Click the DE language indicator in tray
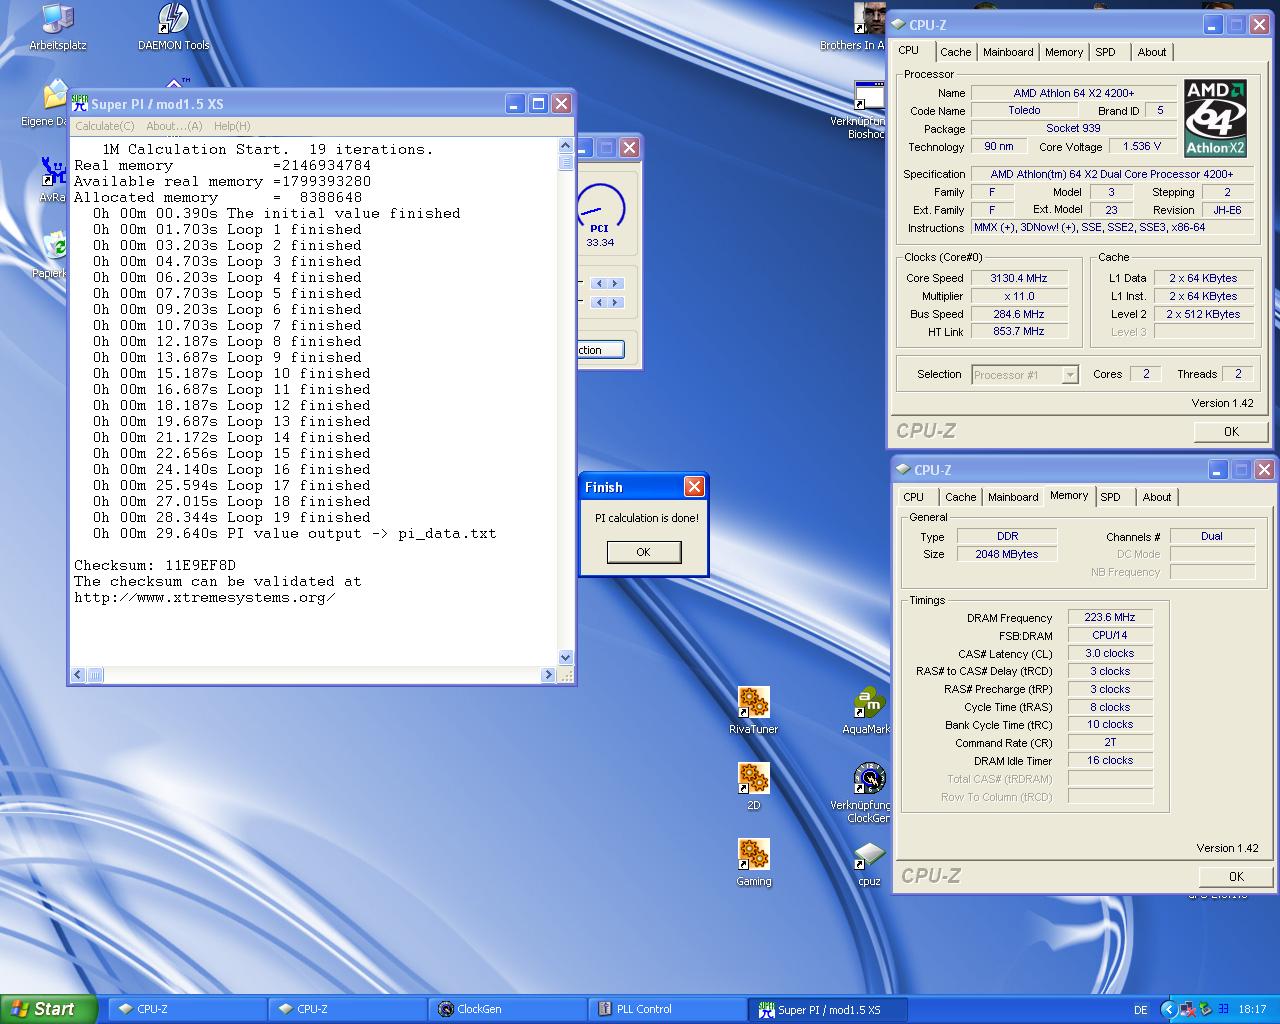The image size is (1280, 1024). pyautogui.click(x=1141, y=1010)
